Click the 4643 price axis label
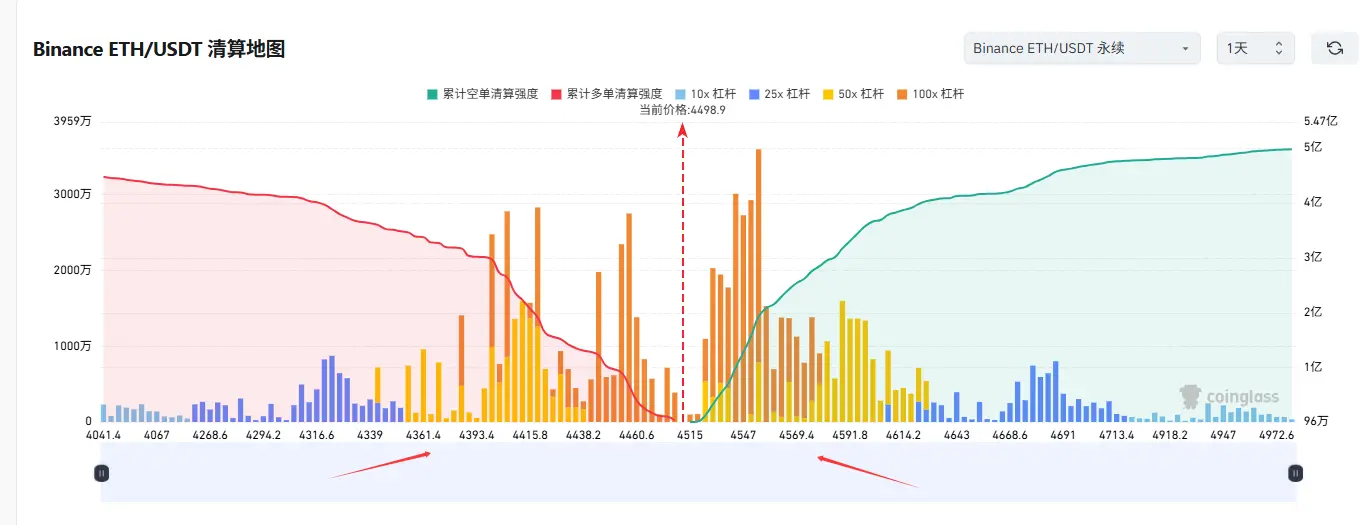 coord(957,435)
